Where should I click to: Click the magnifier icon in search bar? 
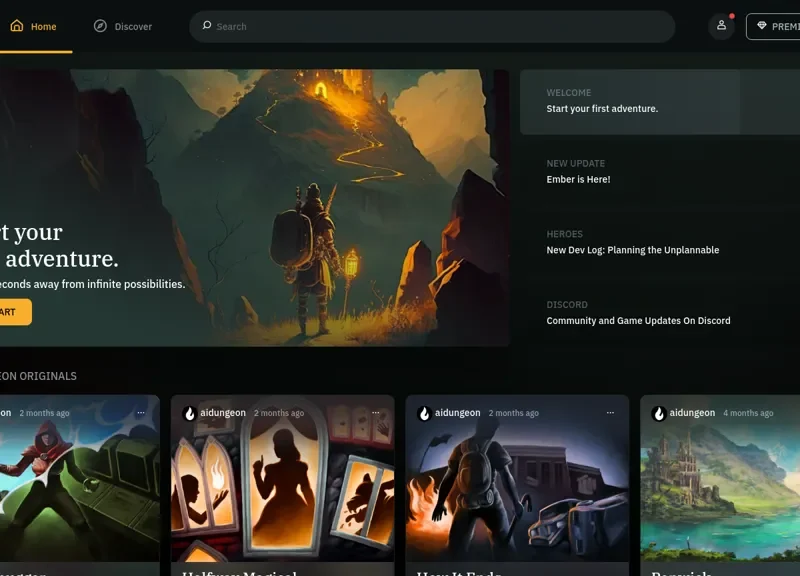click(x=206, y=26)
